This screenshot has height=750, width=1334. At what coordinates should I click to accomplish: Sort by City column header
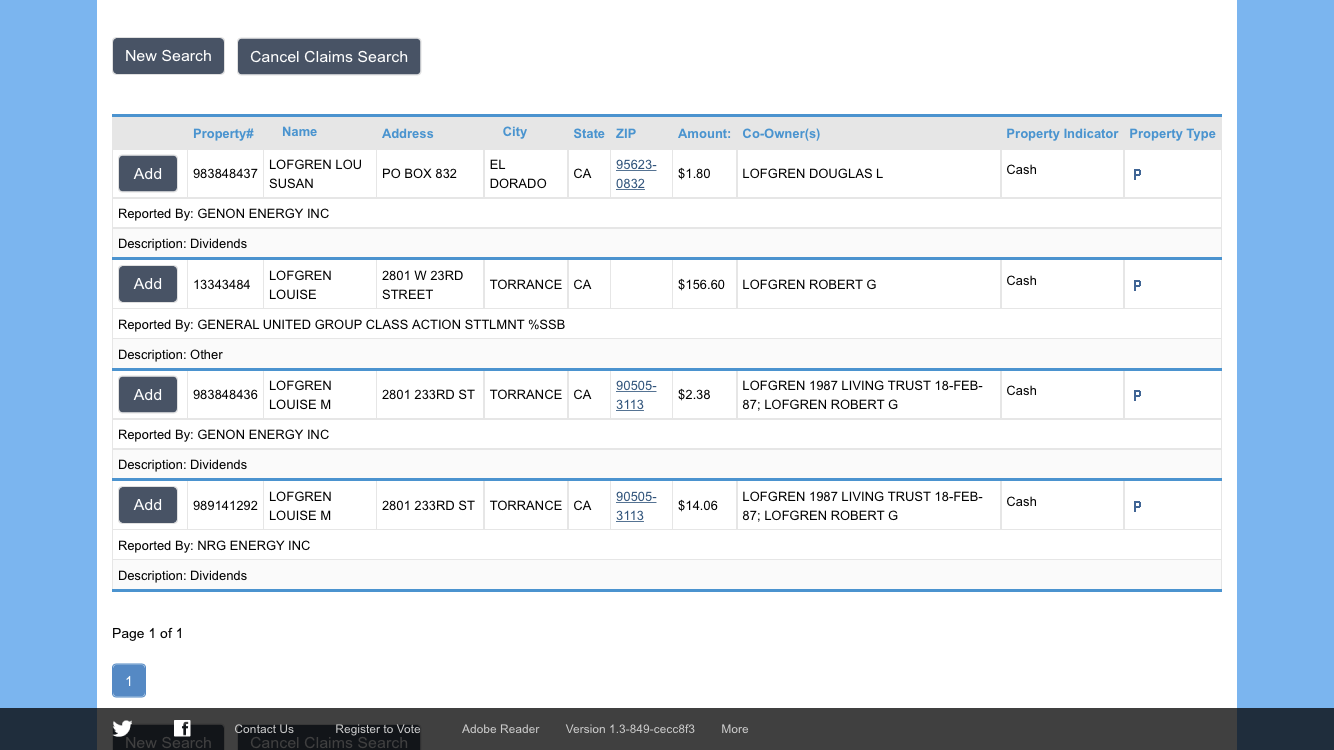click(514, 131)
